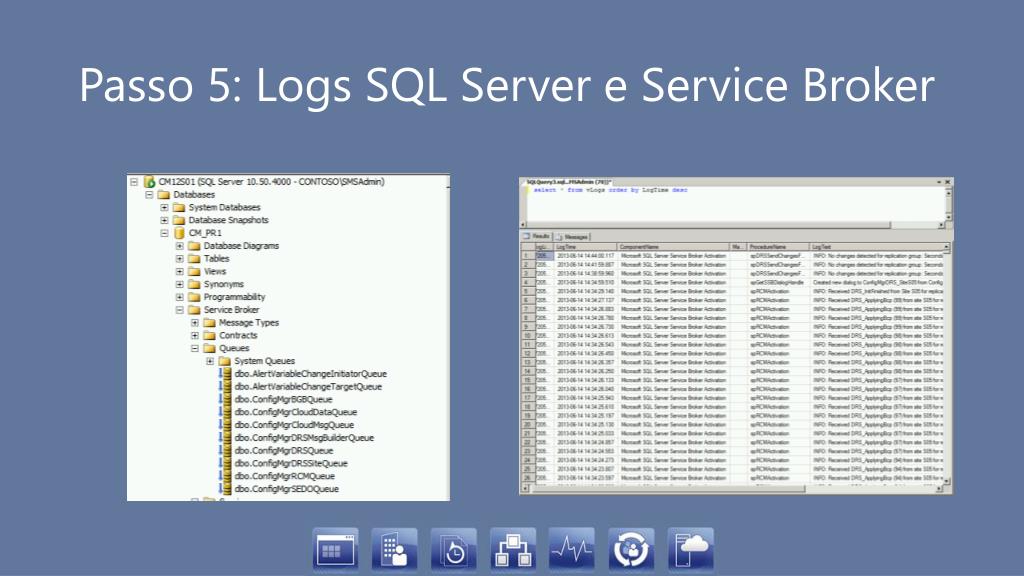Click the Service Broker folder icon
This screenshot has height=576, width=1024.
[194, 310]
